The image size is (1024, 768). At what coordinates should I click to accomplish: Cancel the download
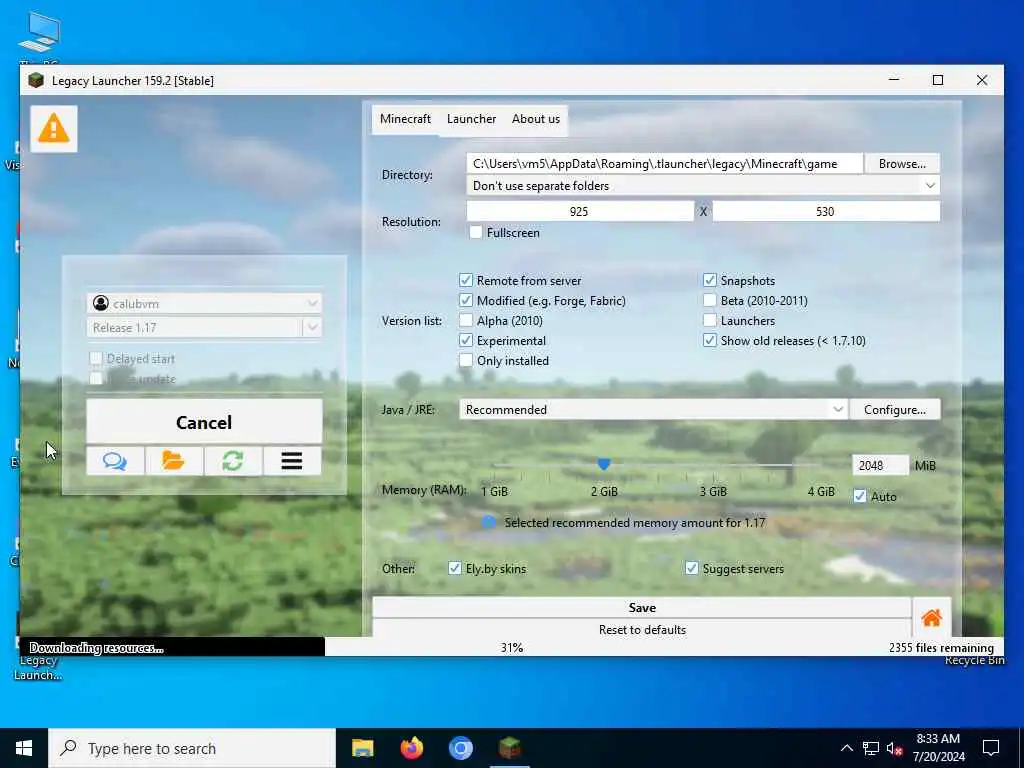(x=204, y=423)
